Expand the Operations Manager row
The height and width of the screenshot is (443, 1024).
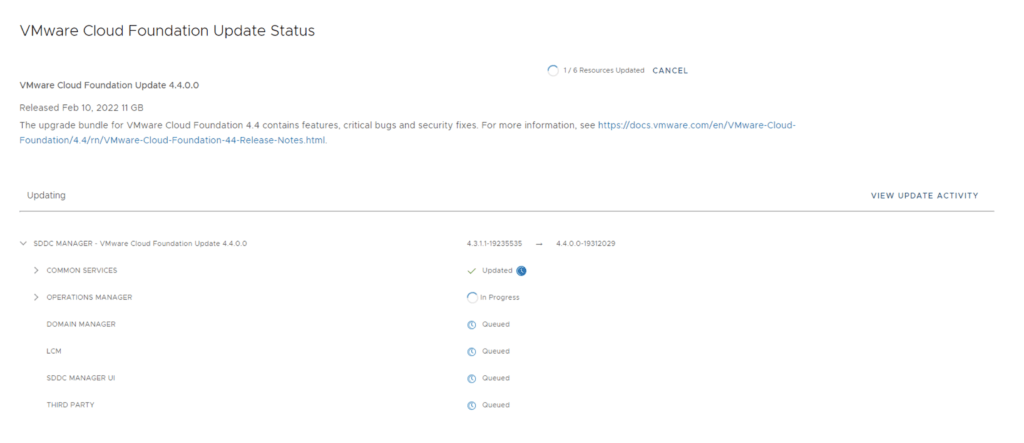[36, 297]
